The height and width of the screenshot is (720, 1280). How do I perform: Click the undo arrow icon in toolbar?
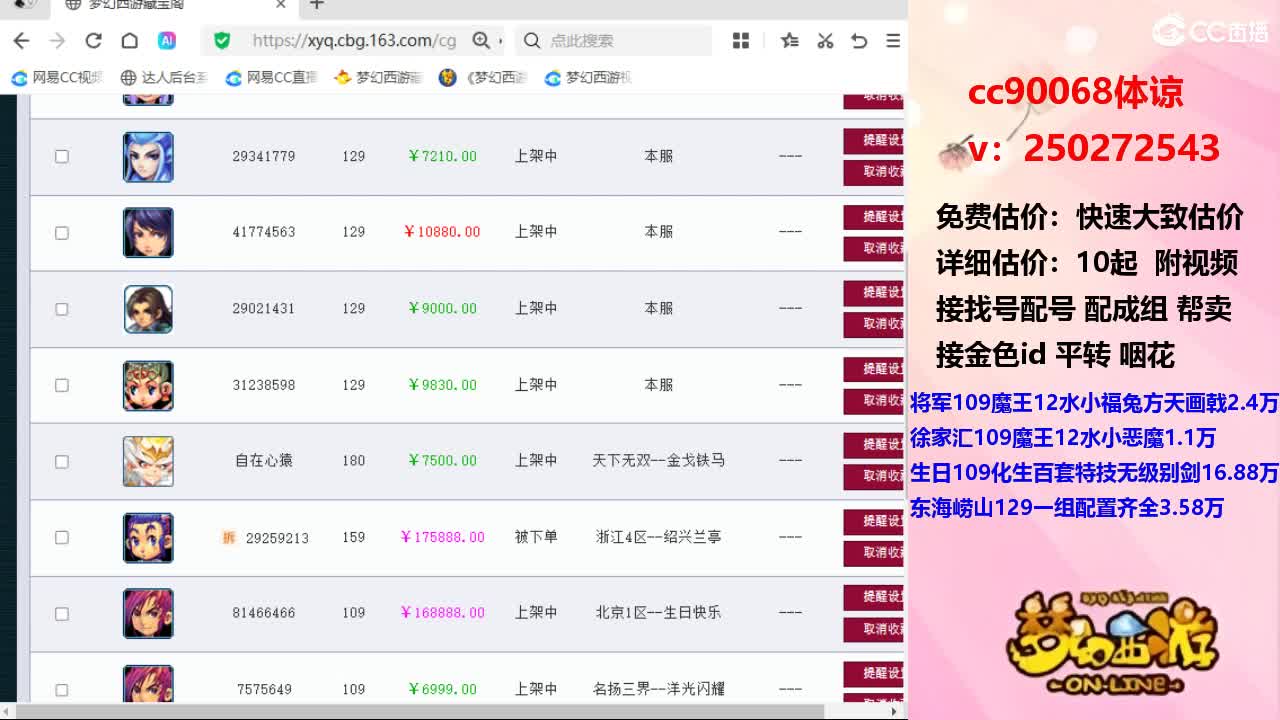(x=859, y=41)
